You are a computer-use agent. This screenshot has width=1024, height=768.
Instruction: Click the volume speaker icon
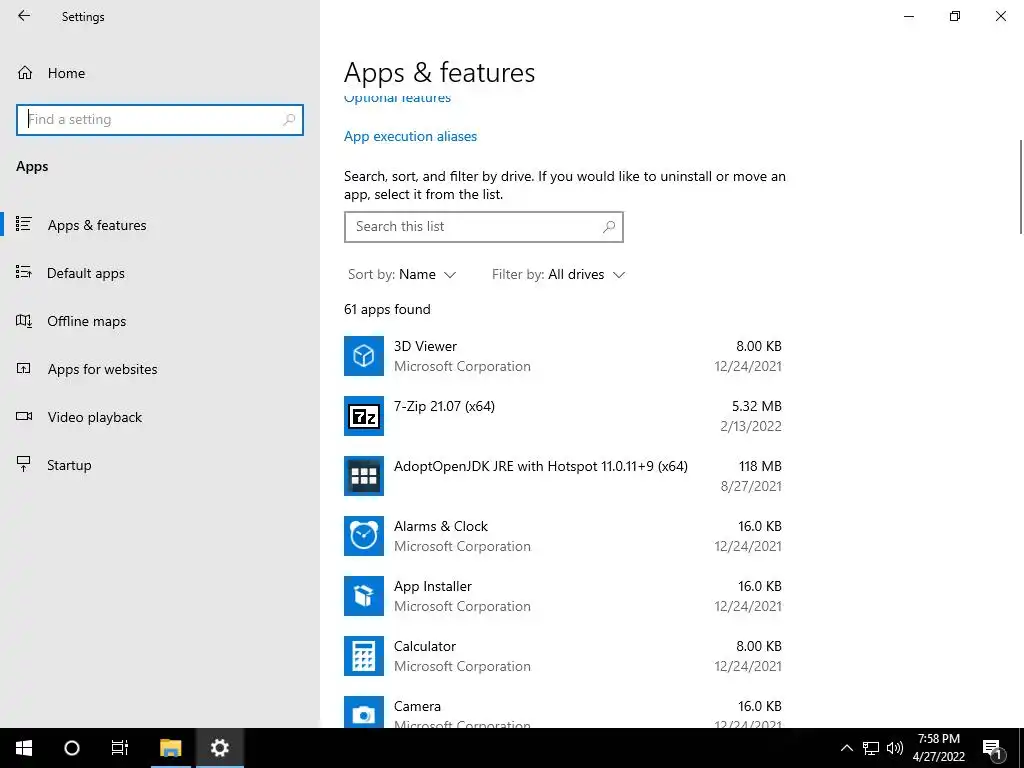click(895, 748)
